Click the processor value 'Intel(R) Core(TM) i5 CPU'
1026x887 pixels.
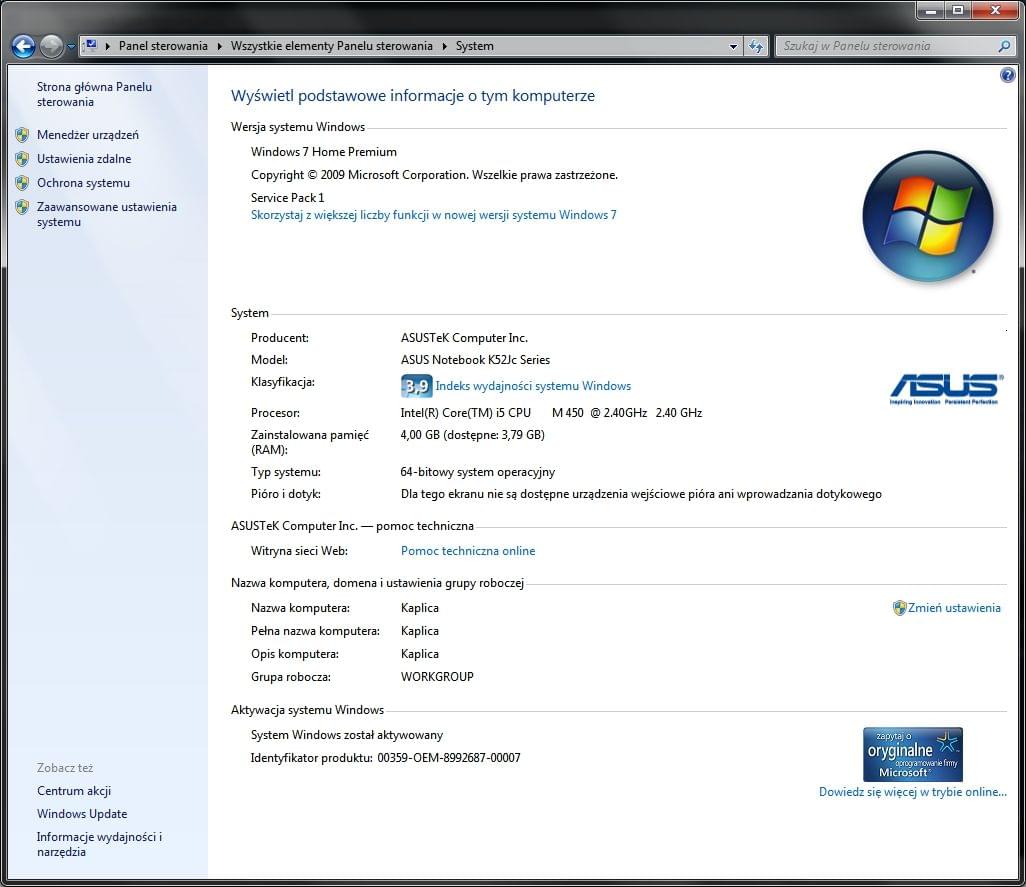coord(465,413)
